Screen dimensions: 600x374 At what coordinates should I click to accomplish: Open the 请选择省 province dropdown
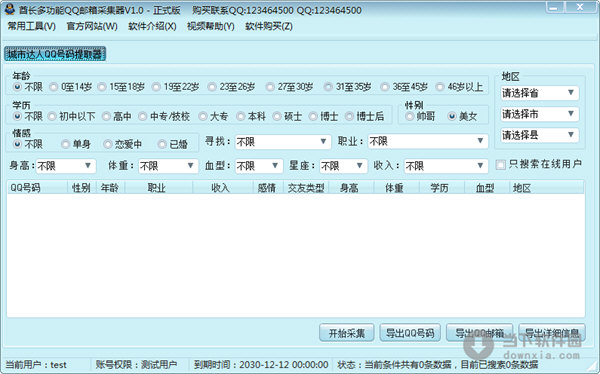[540, 93]
